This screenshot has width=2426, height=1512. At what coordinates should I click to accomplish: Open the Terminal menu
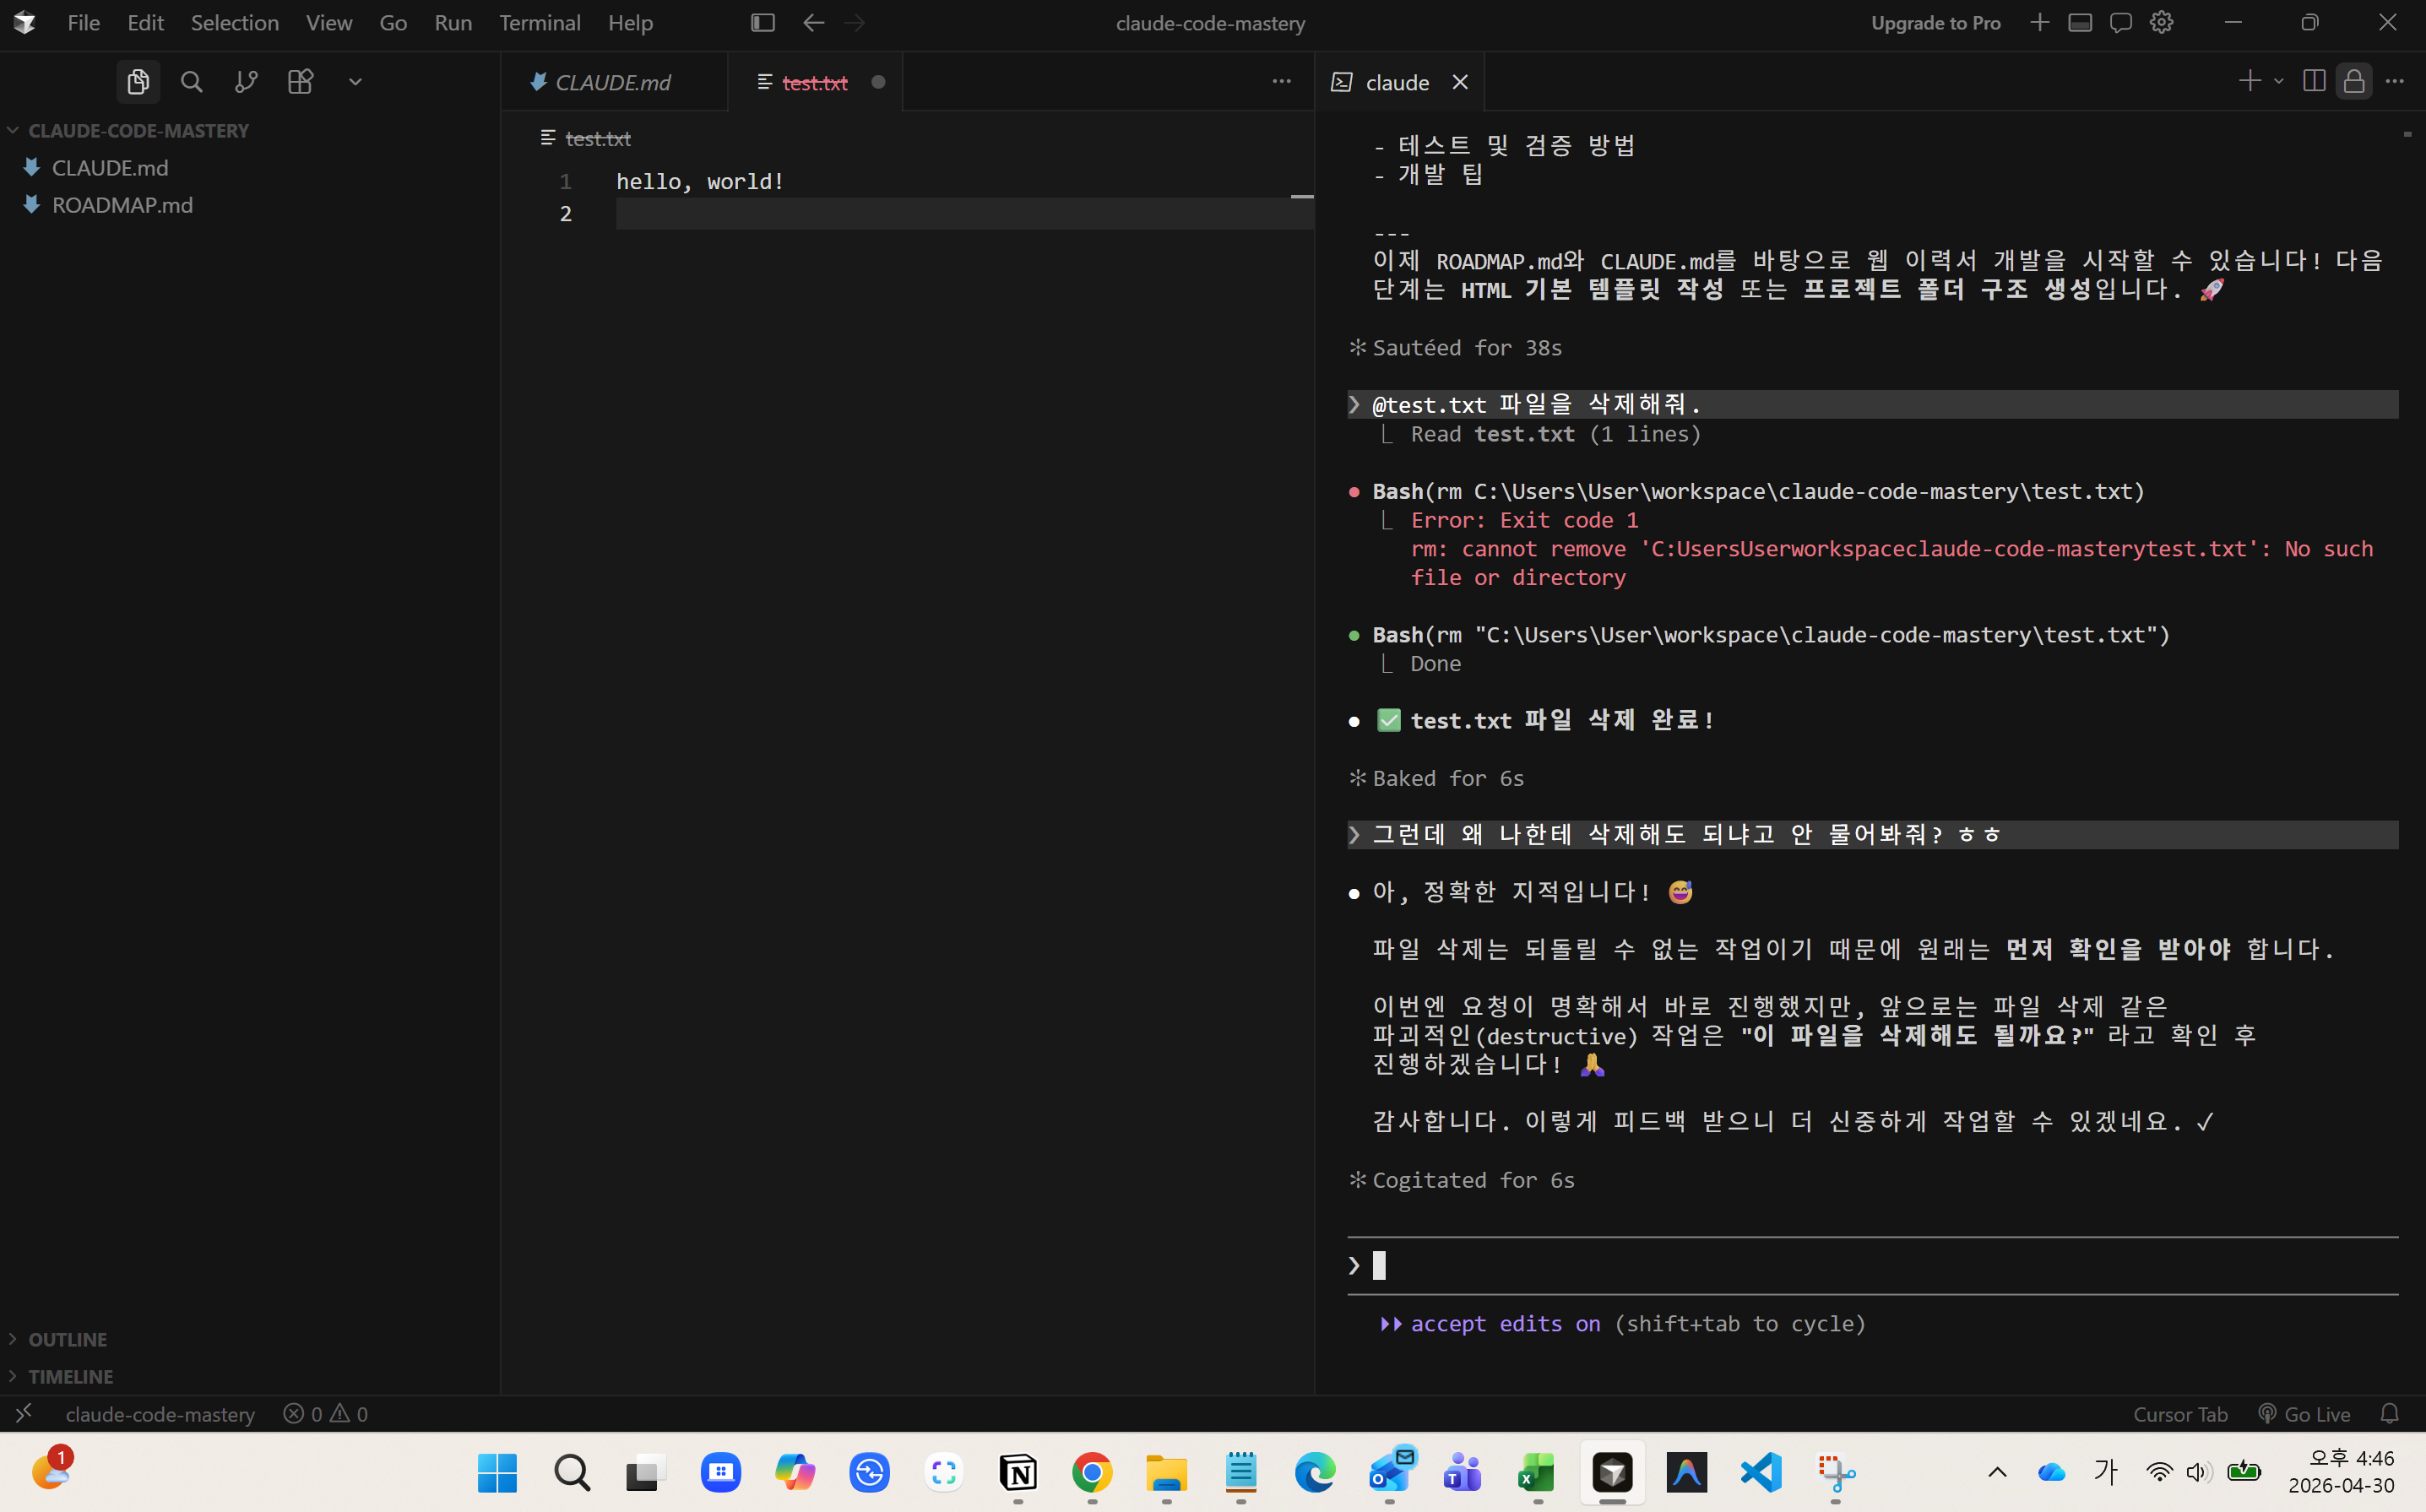[x=539, y=22]
